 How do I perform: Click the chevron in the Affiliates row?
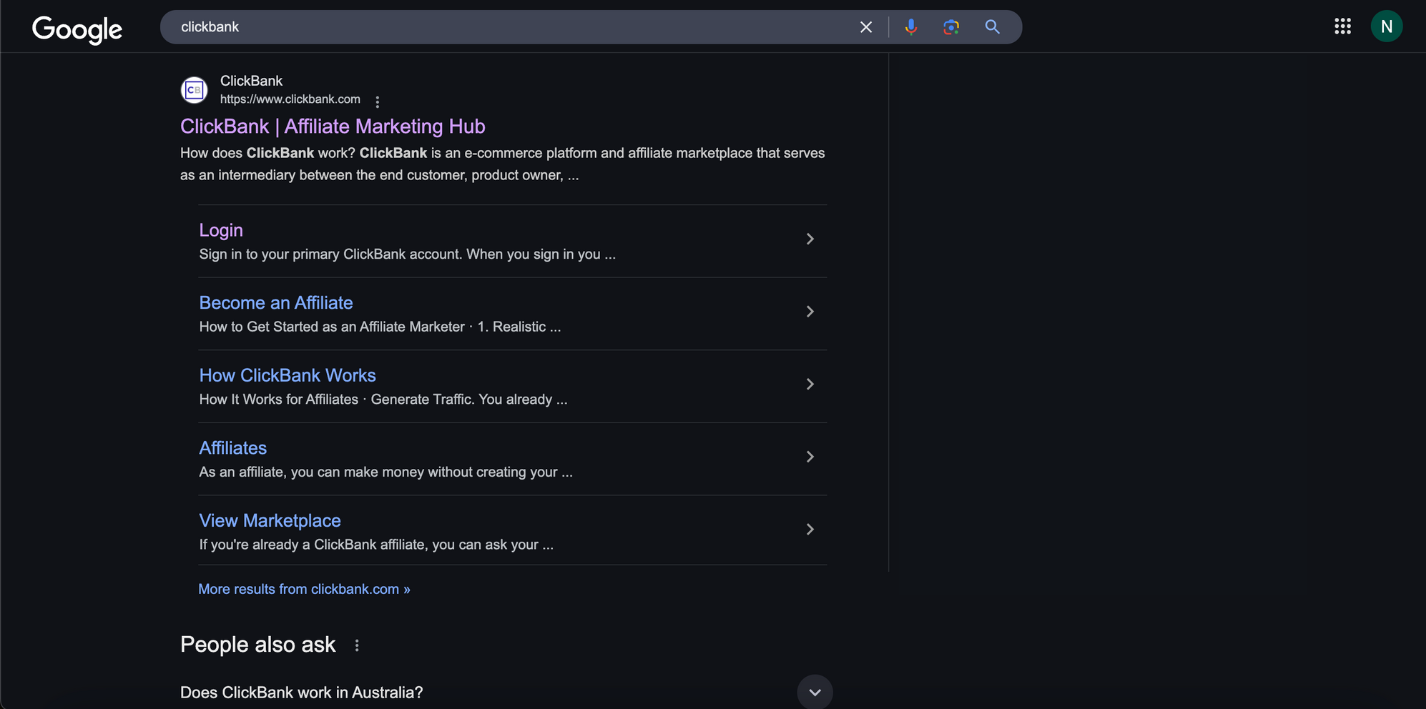tap(810, 457)
